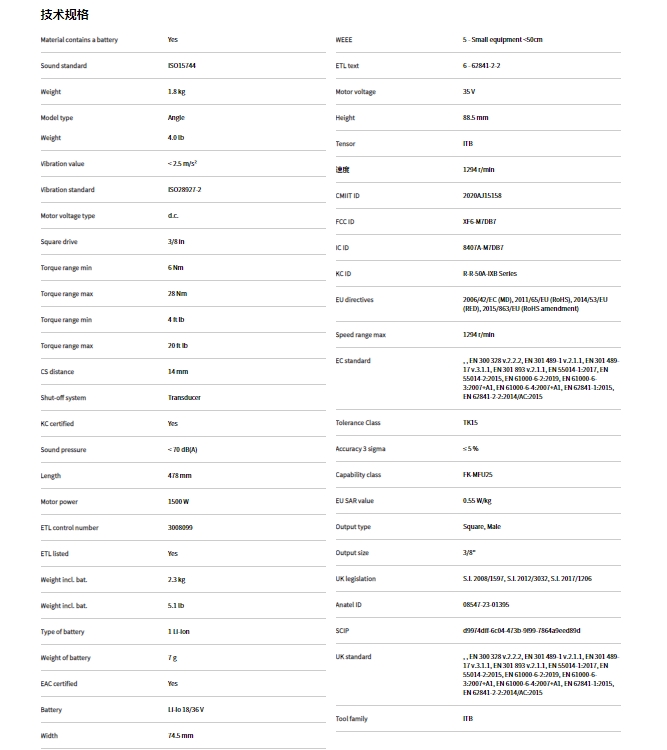
Task: Select the ETL control number 3008099
Action: pyautogui.click(x=181, y=528)
